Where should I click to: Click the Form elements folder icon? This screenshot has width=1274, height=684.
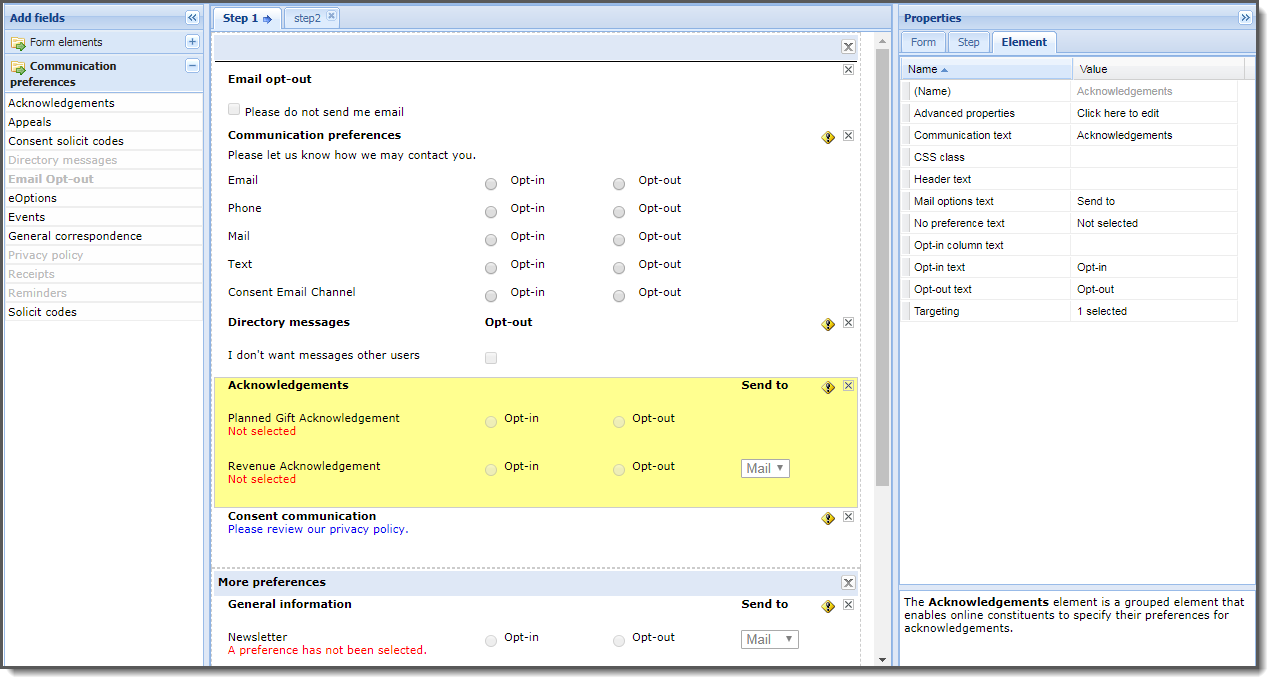[x=18, y=43]
